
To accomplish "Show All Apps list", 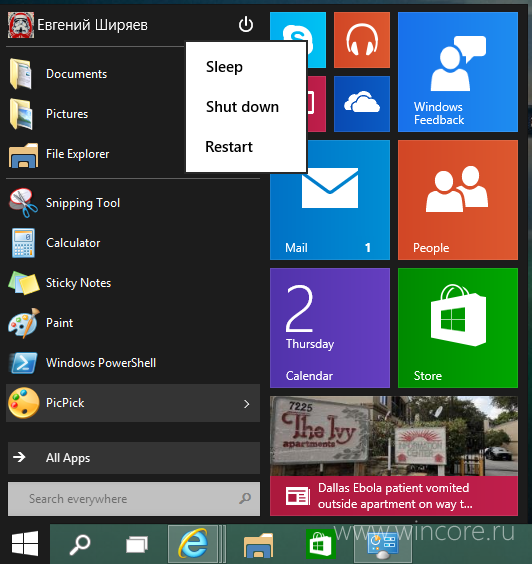I will (134, 458).
